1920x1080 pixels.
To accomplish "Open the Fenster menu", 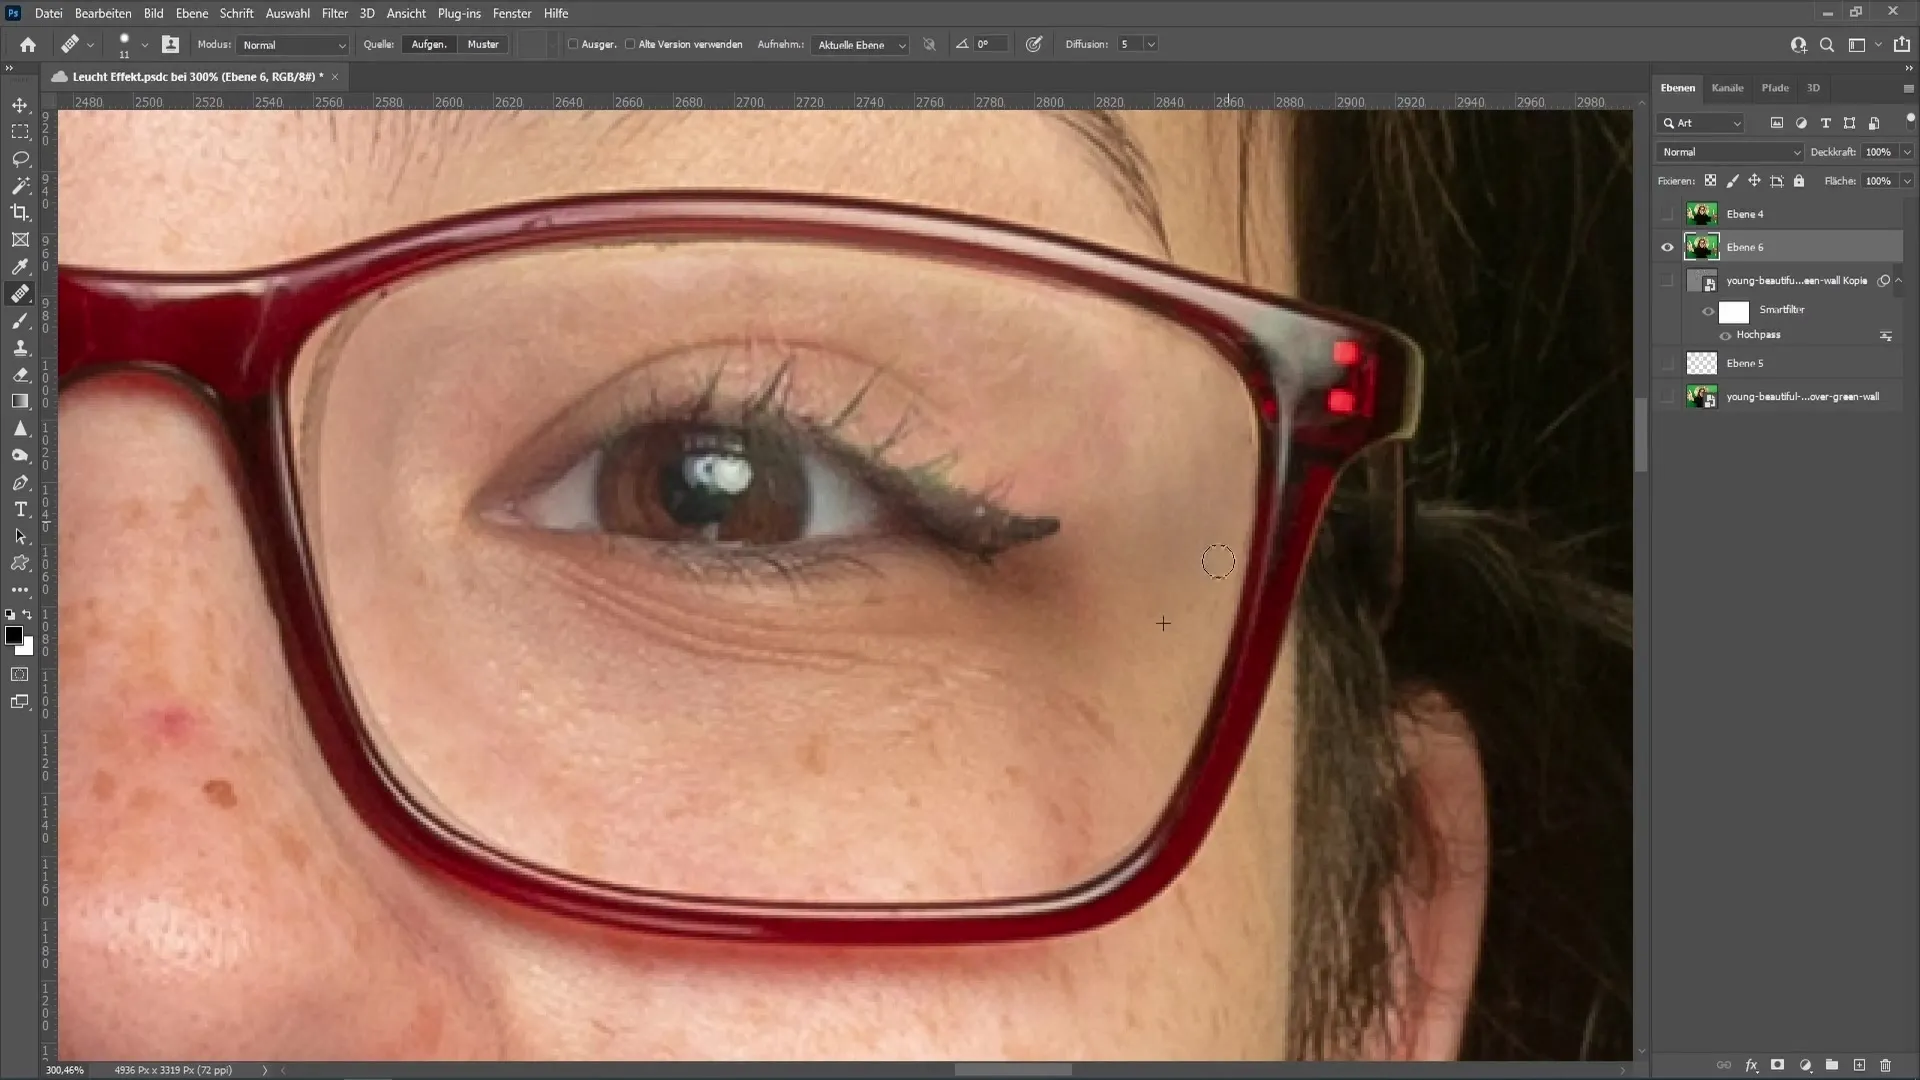I will click(512, 12).
